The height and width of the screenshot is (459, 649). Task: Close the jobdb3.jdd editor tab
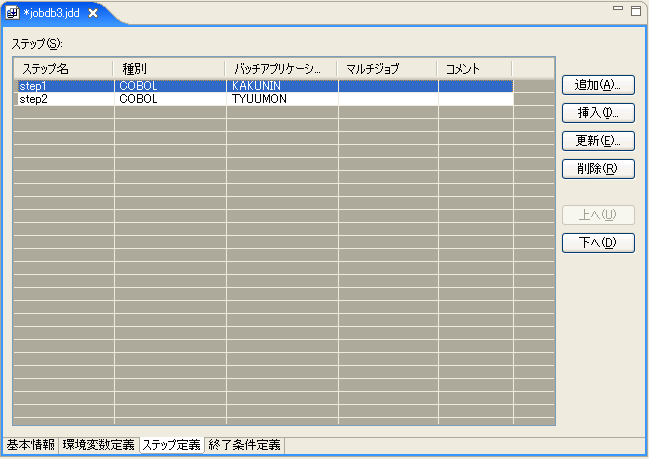93,13
